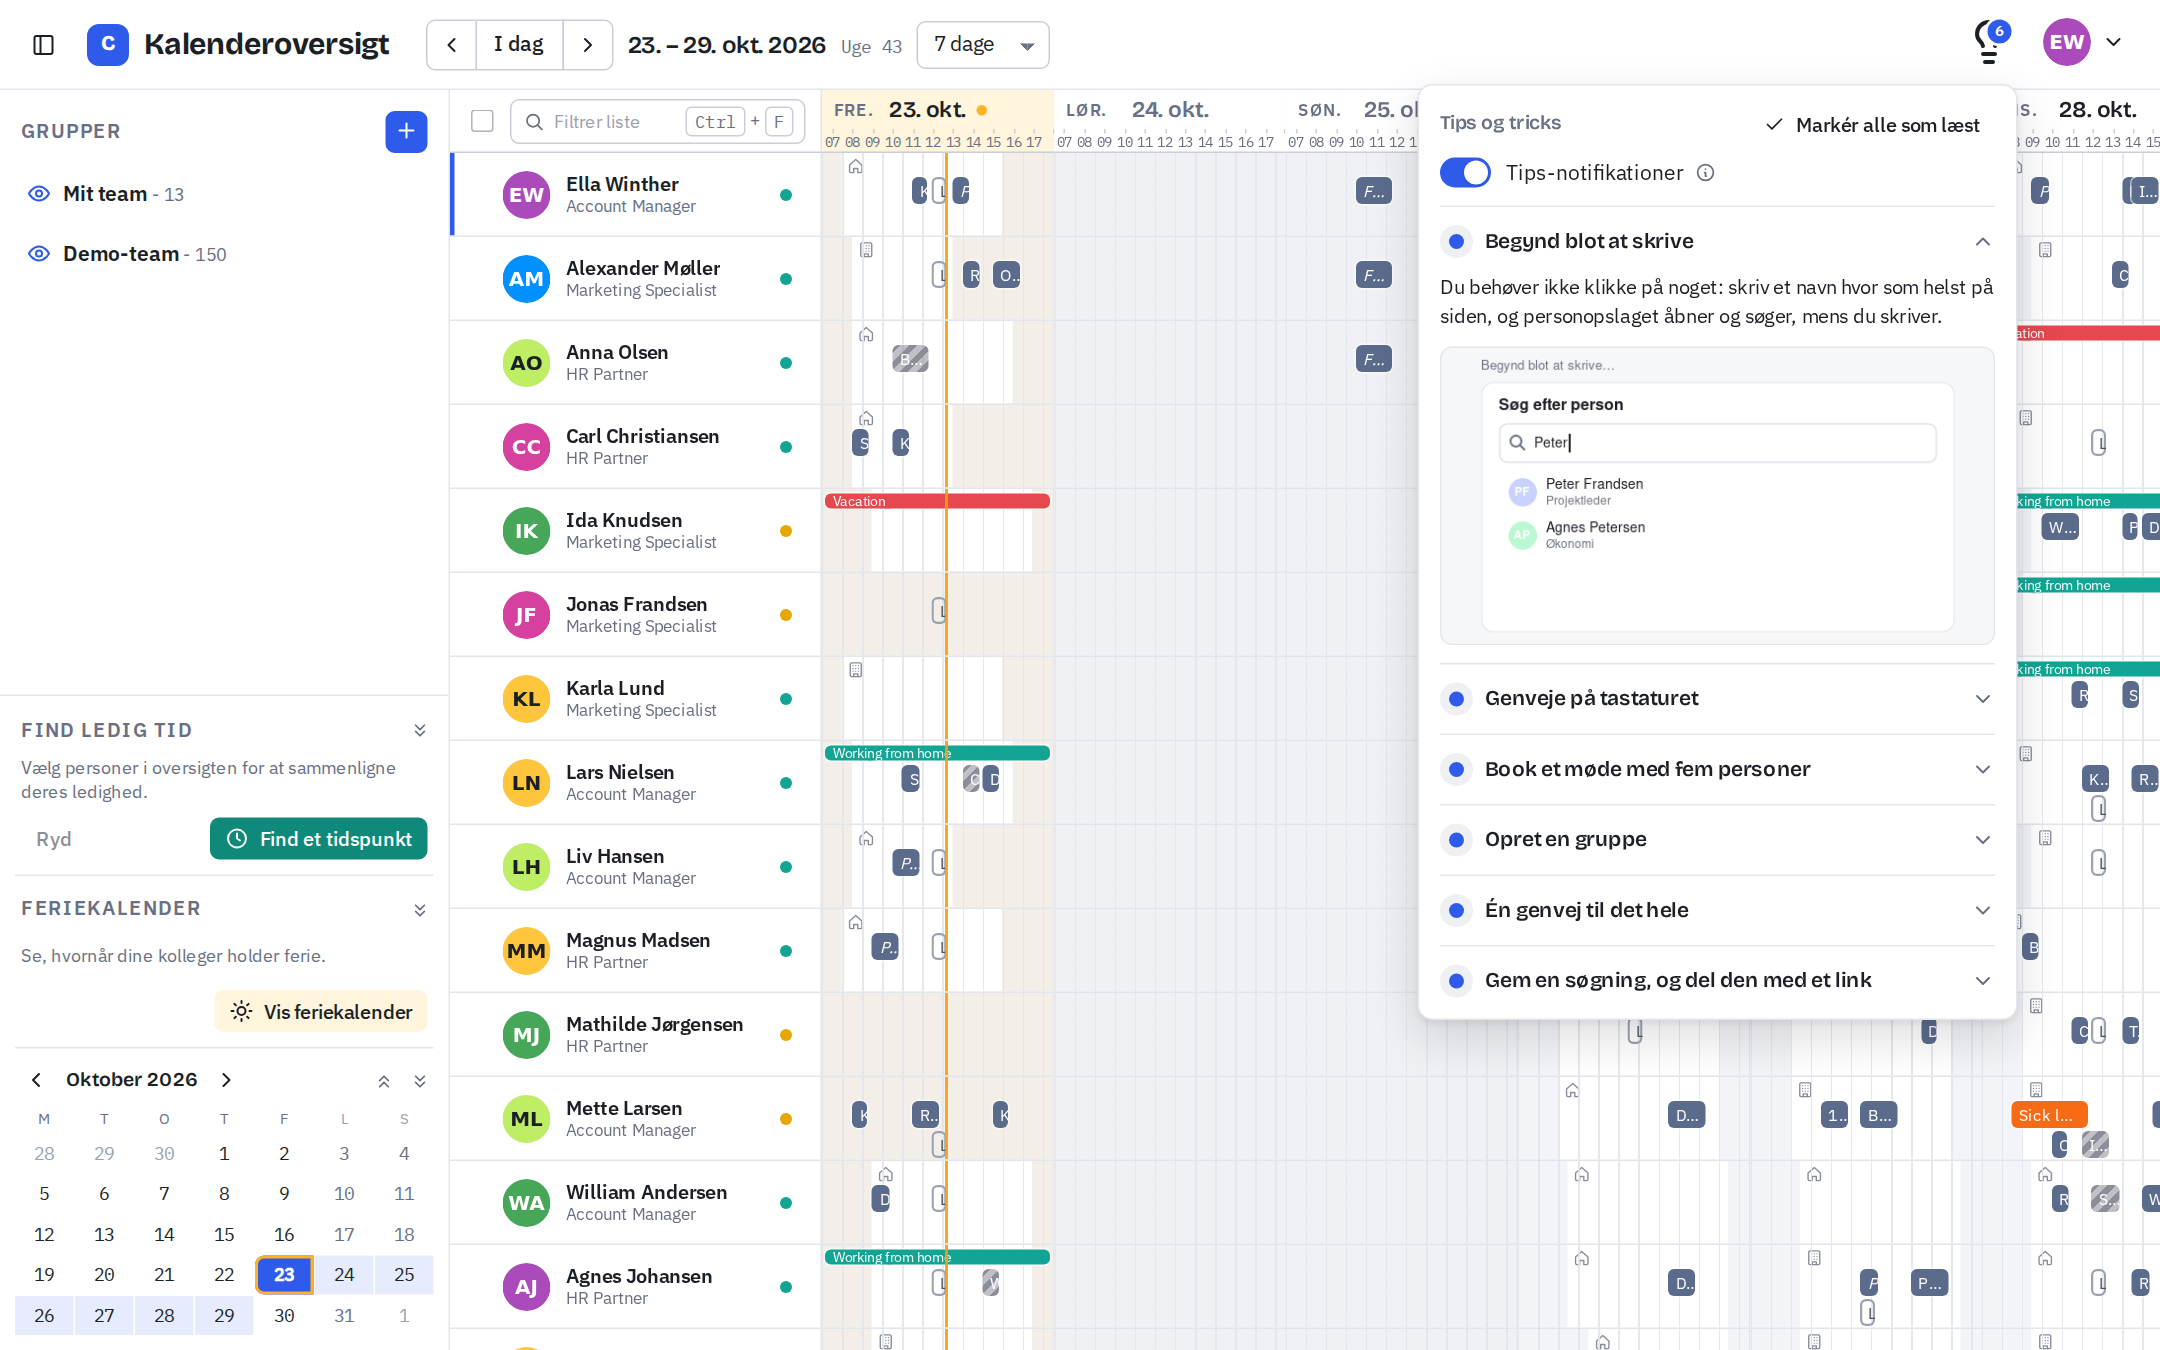This screenshot has width=2160, height=1350.
Task: Toggle visibility of Demo-team group
Action: [x=39, y=254]
